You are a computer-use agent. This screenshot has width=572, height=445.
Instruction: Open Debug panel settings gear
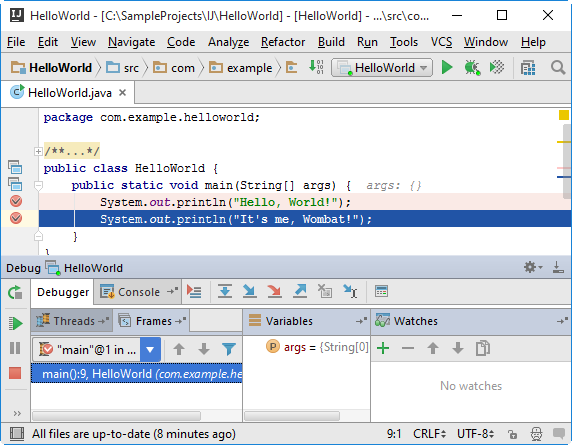tap(533, 267)
